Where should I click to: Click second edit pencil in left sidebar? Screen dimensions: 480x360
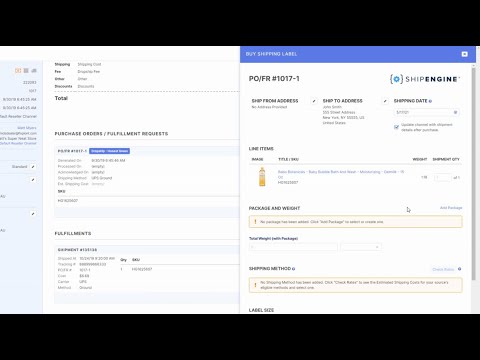[33, 180]
